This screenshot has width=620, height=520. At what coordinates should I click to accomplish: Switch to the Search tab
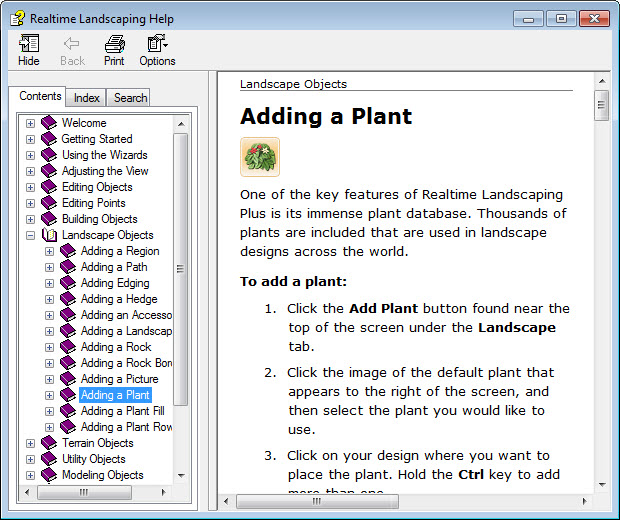click(130, 98)
